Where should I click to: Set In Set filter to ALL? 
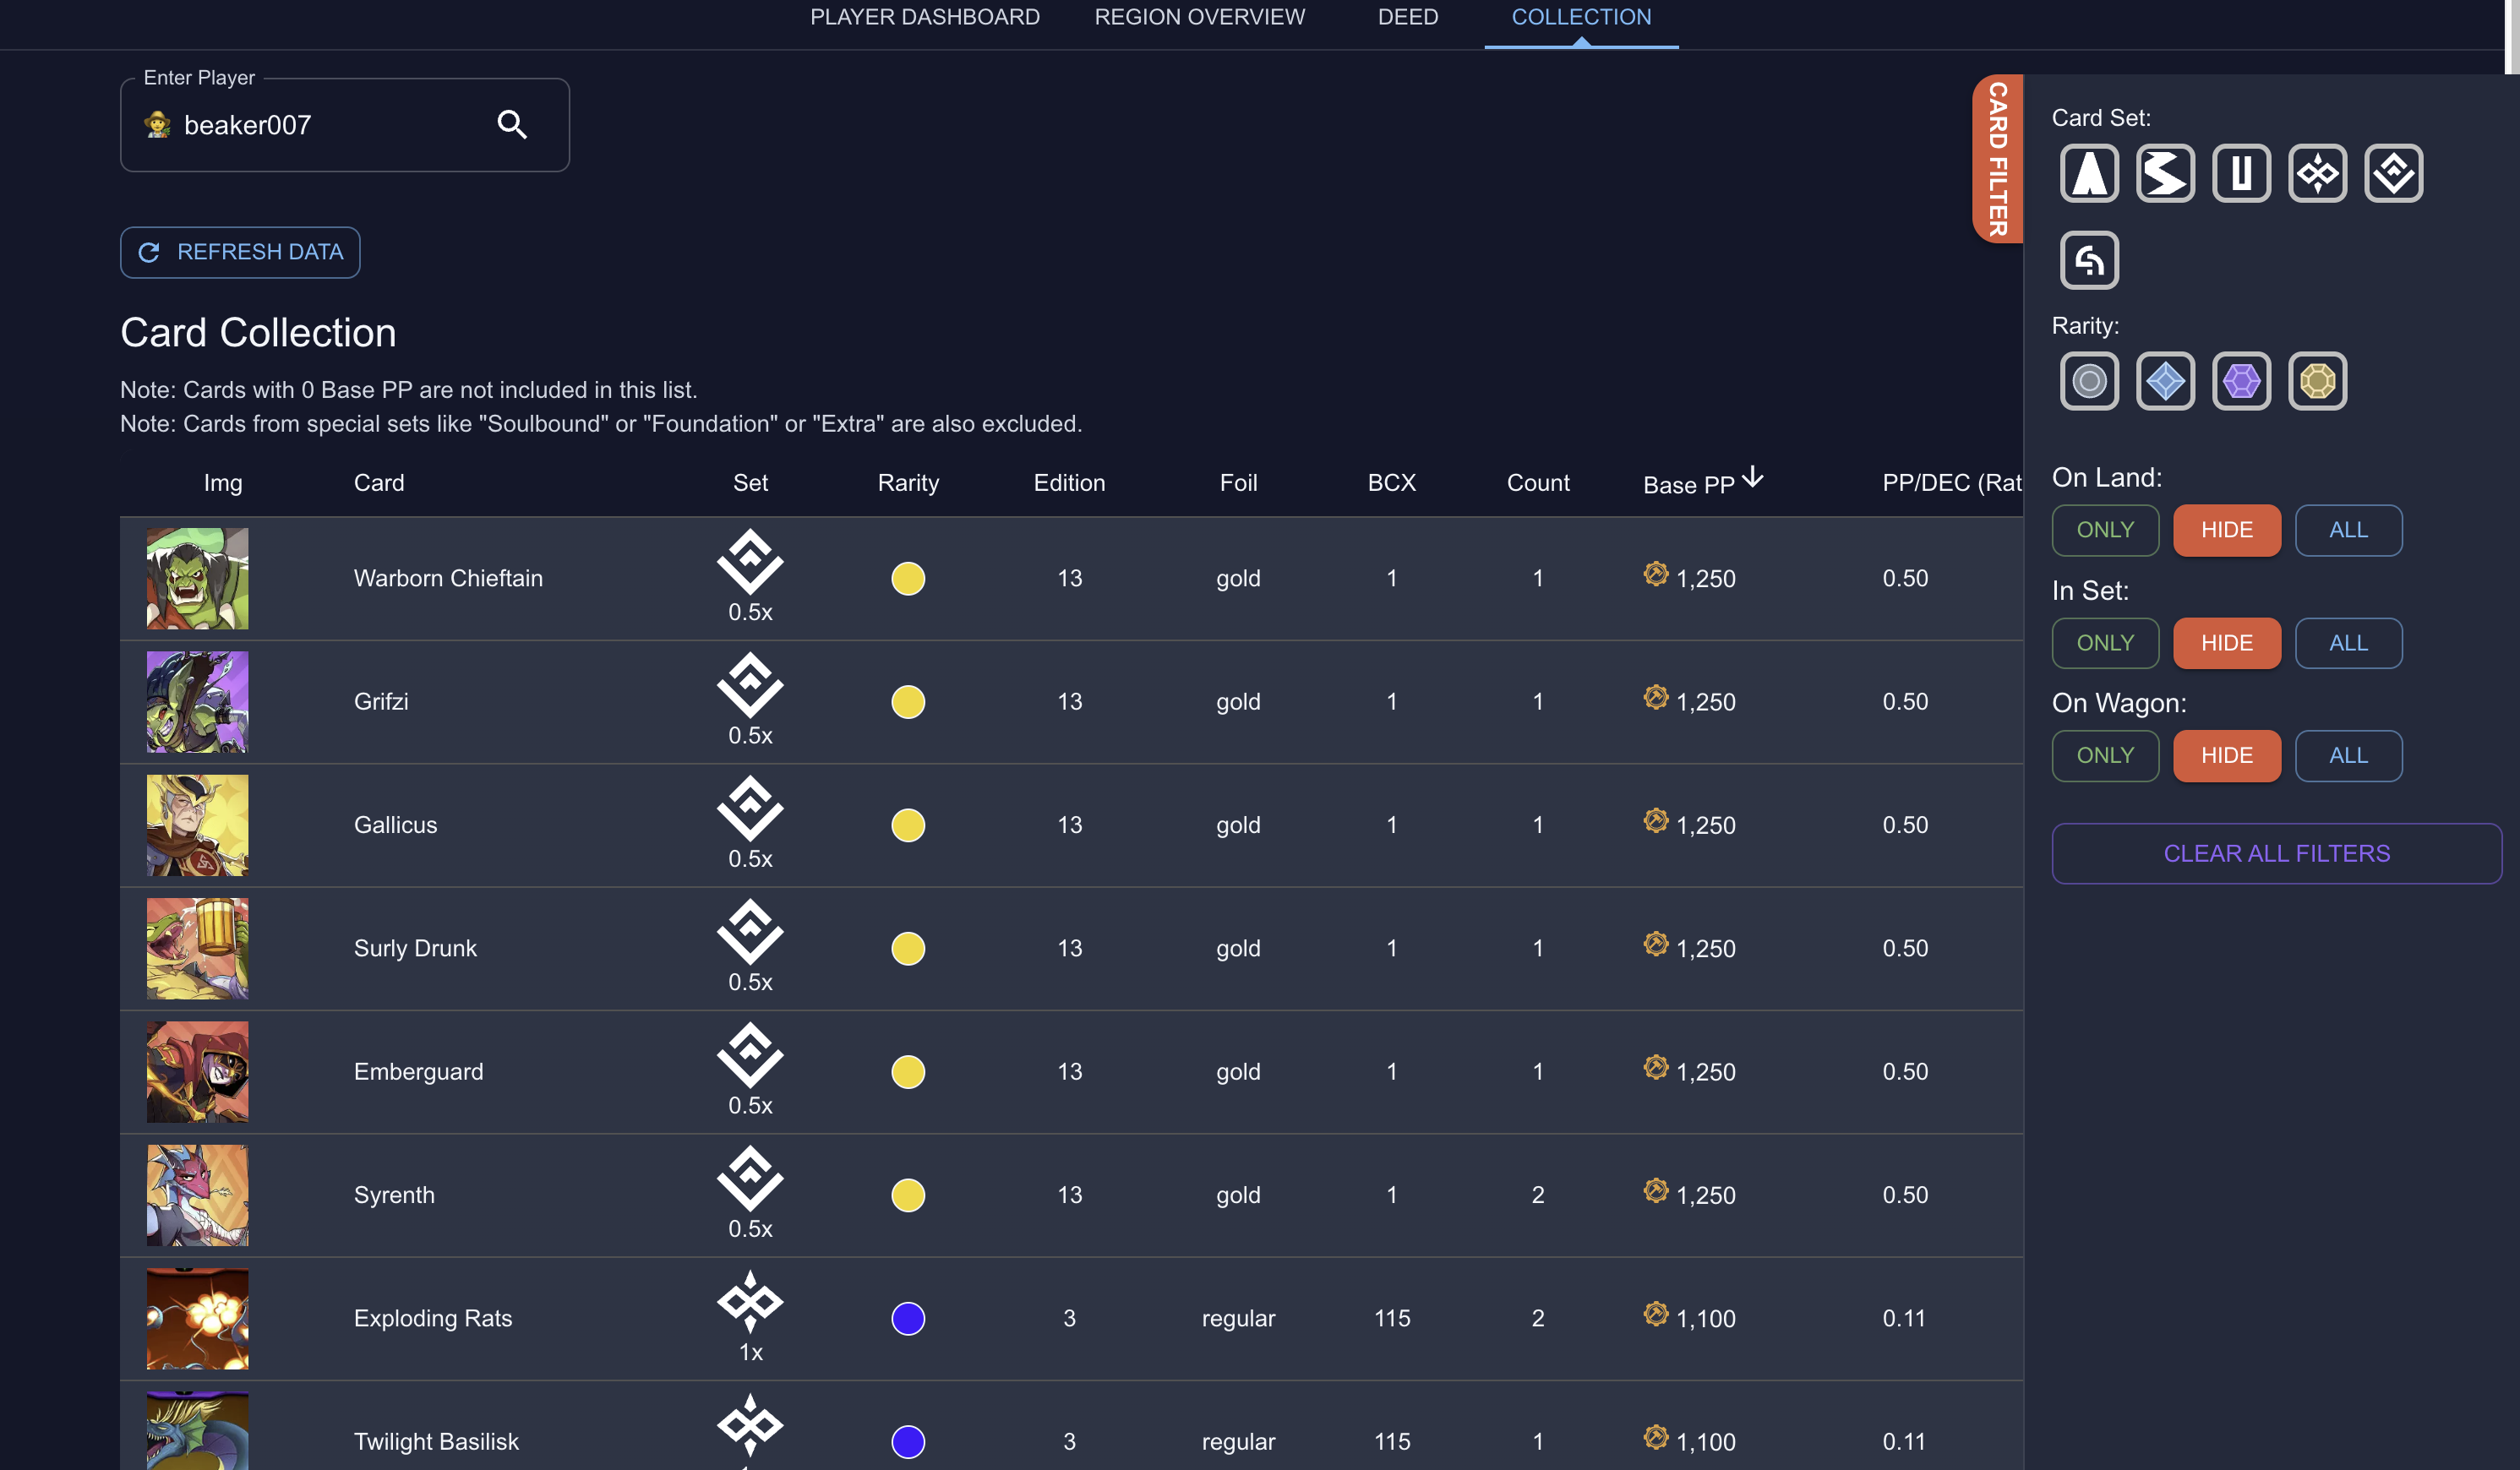click(2348, 643)
